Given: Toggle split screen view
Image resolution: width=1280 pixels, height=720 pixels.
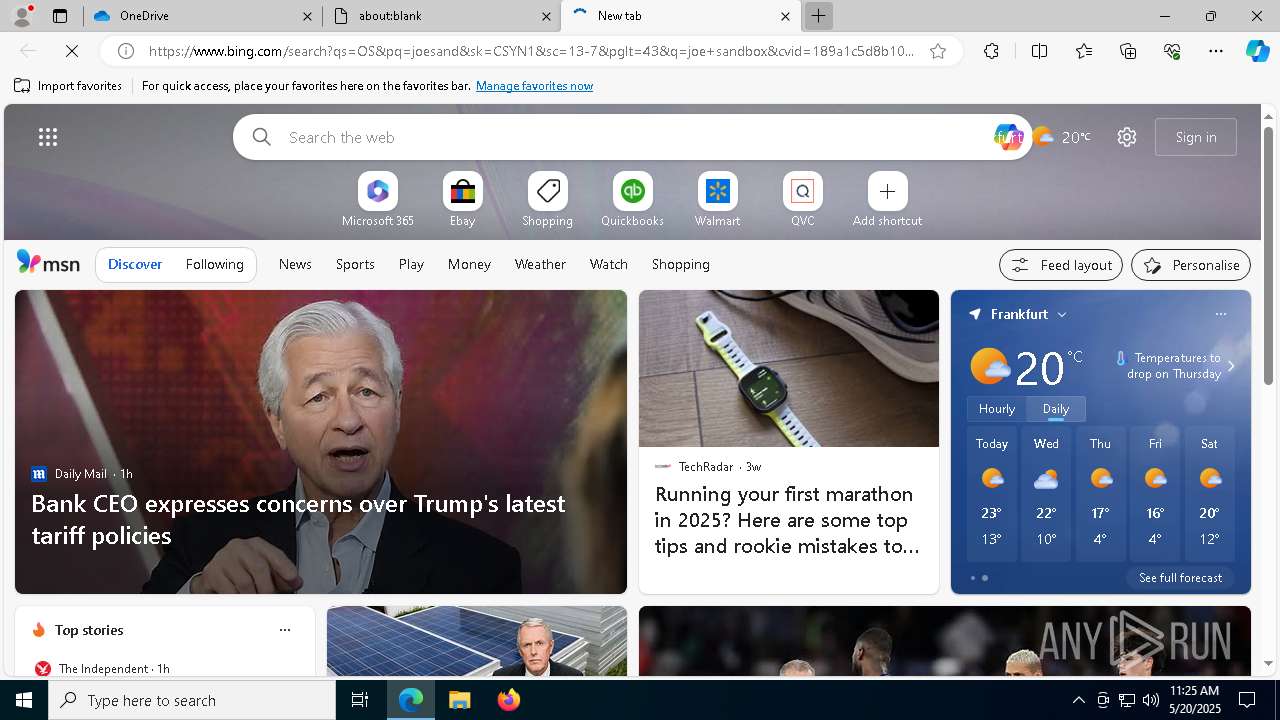Looking at the screenshot, I should tap(1039, 51).
